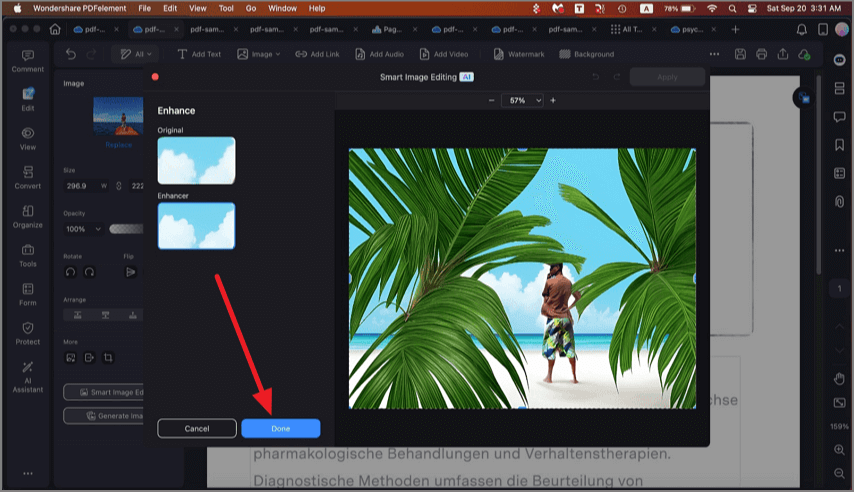Viewport: 854px width, 492px height.
Task: Open the Edit menu in menu bar
Action: pyautogui.click(x=170, y=8)
